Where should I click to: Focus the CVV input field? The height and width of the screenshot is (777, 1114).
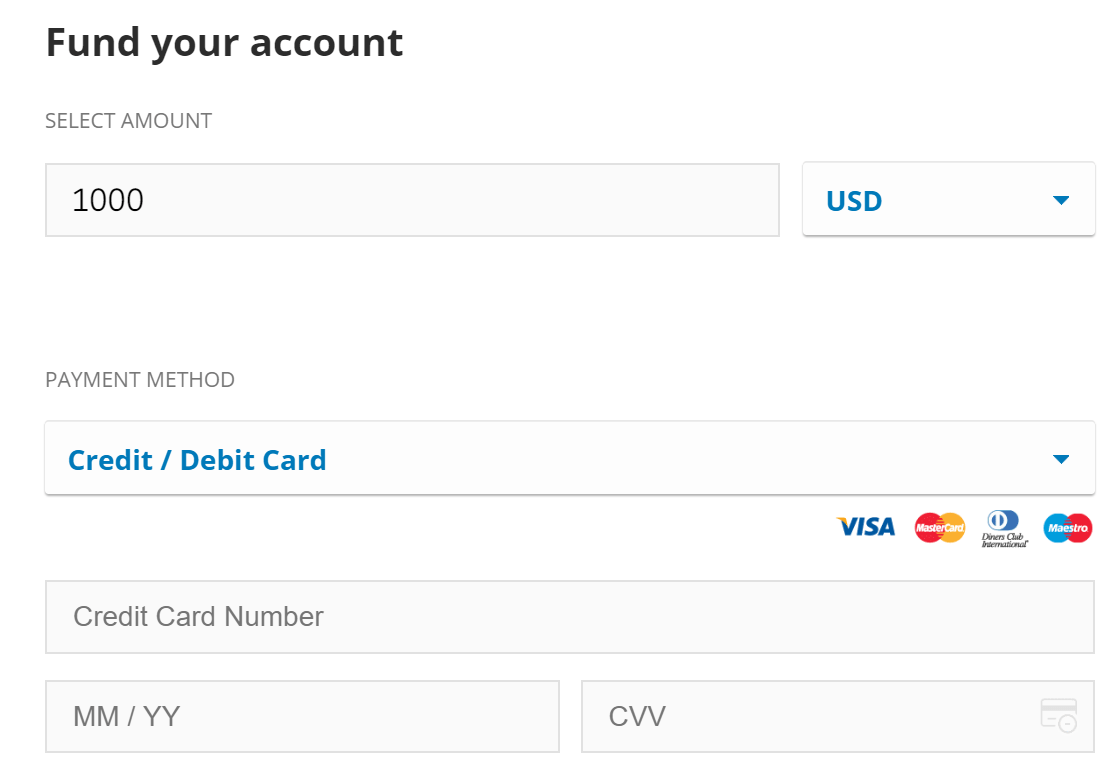pyautogui.click(x=838, y=716)
